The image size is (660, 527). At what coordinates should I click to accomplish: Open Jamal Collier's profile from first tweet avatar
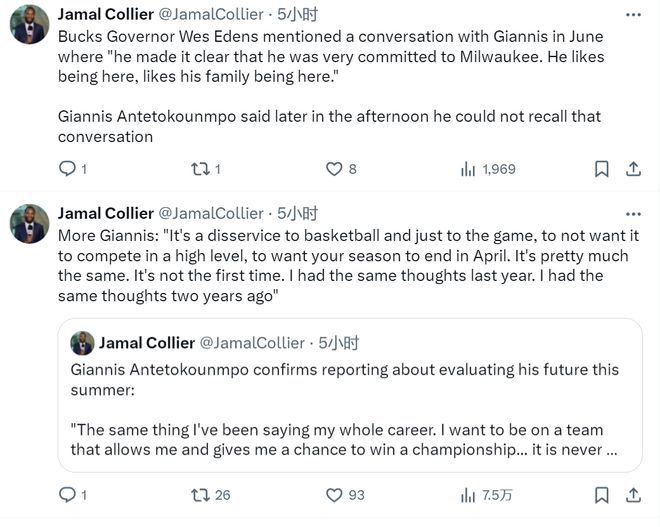(x=30, y=24)
